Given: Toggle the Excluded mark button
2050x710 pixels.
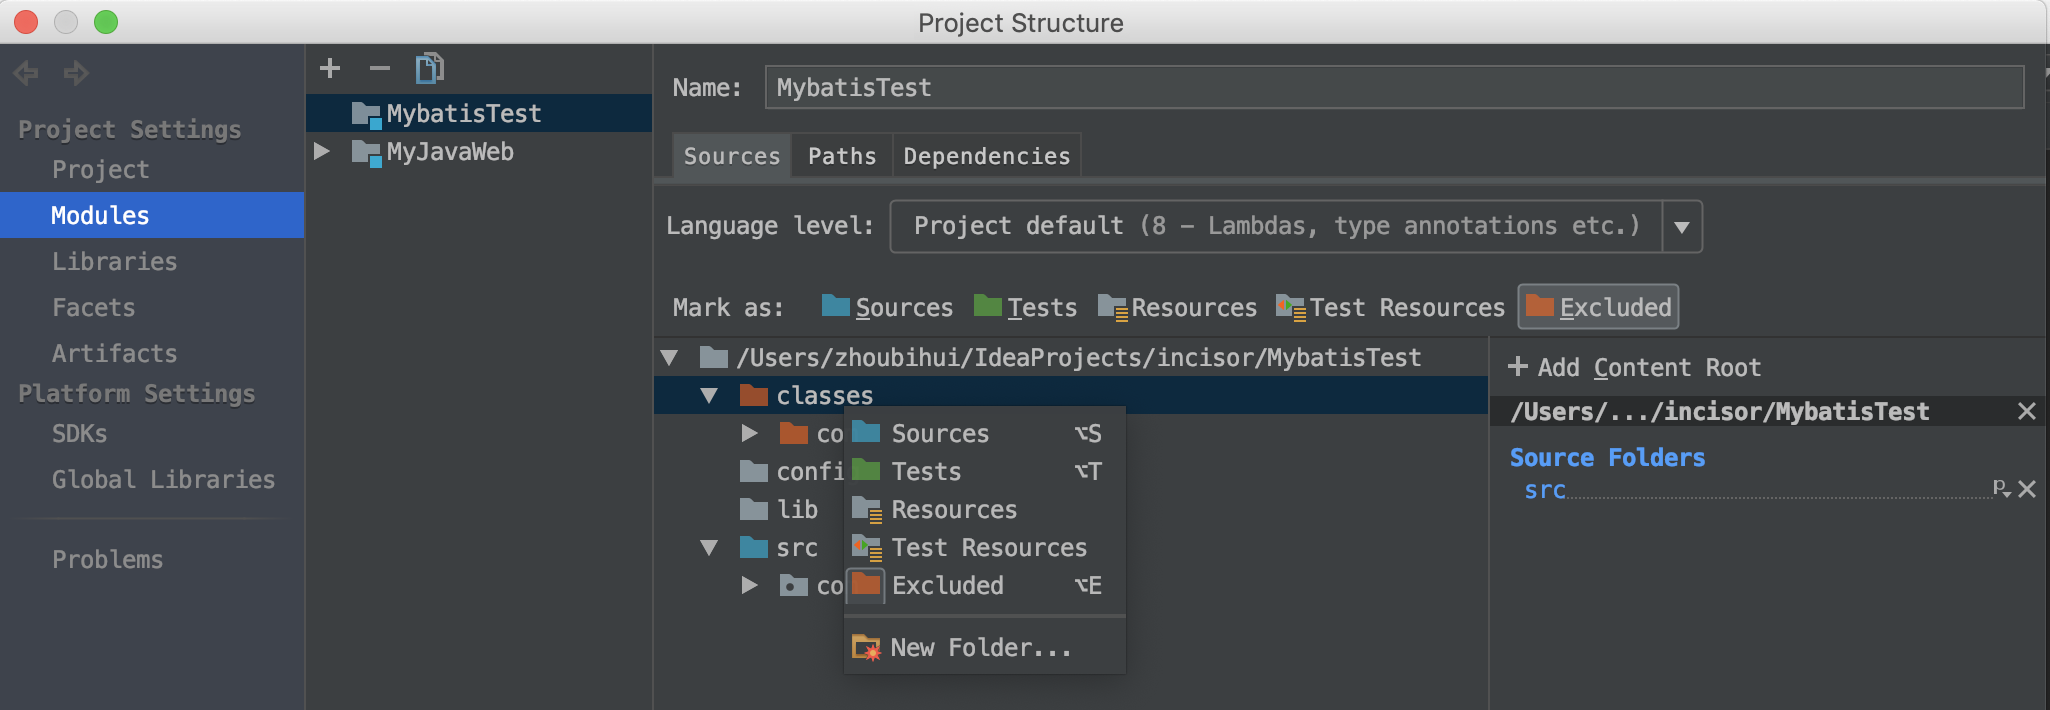Looking at the screenshot, I should point(1598,307).
